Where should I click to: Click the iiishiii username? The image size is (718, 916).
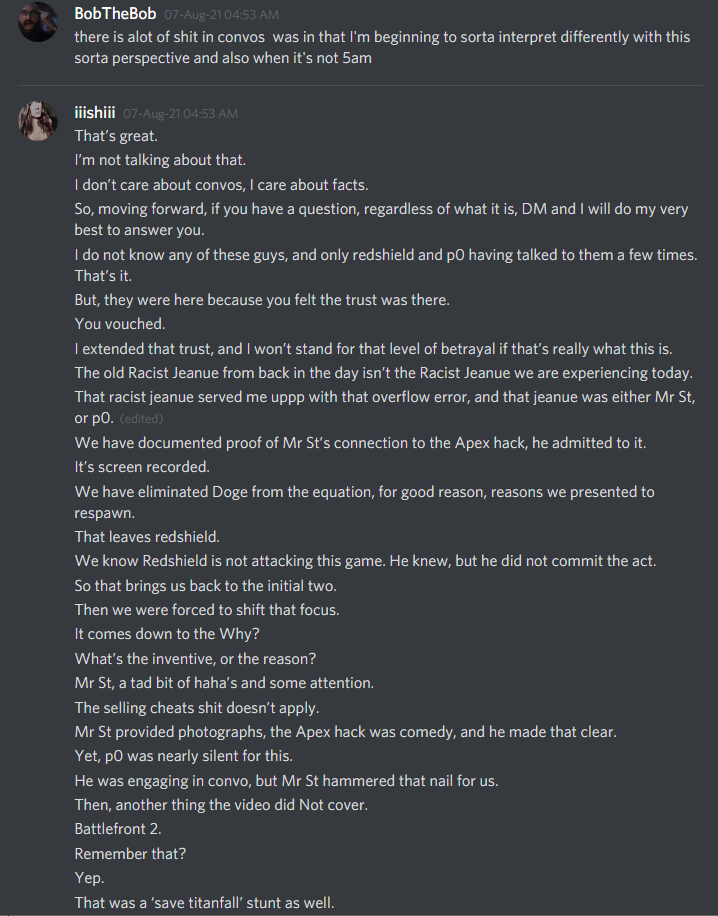coord(95,113)
